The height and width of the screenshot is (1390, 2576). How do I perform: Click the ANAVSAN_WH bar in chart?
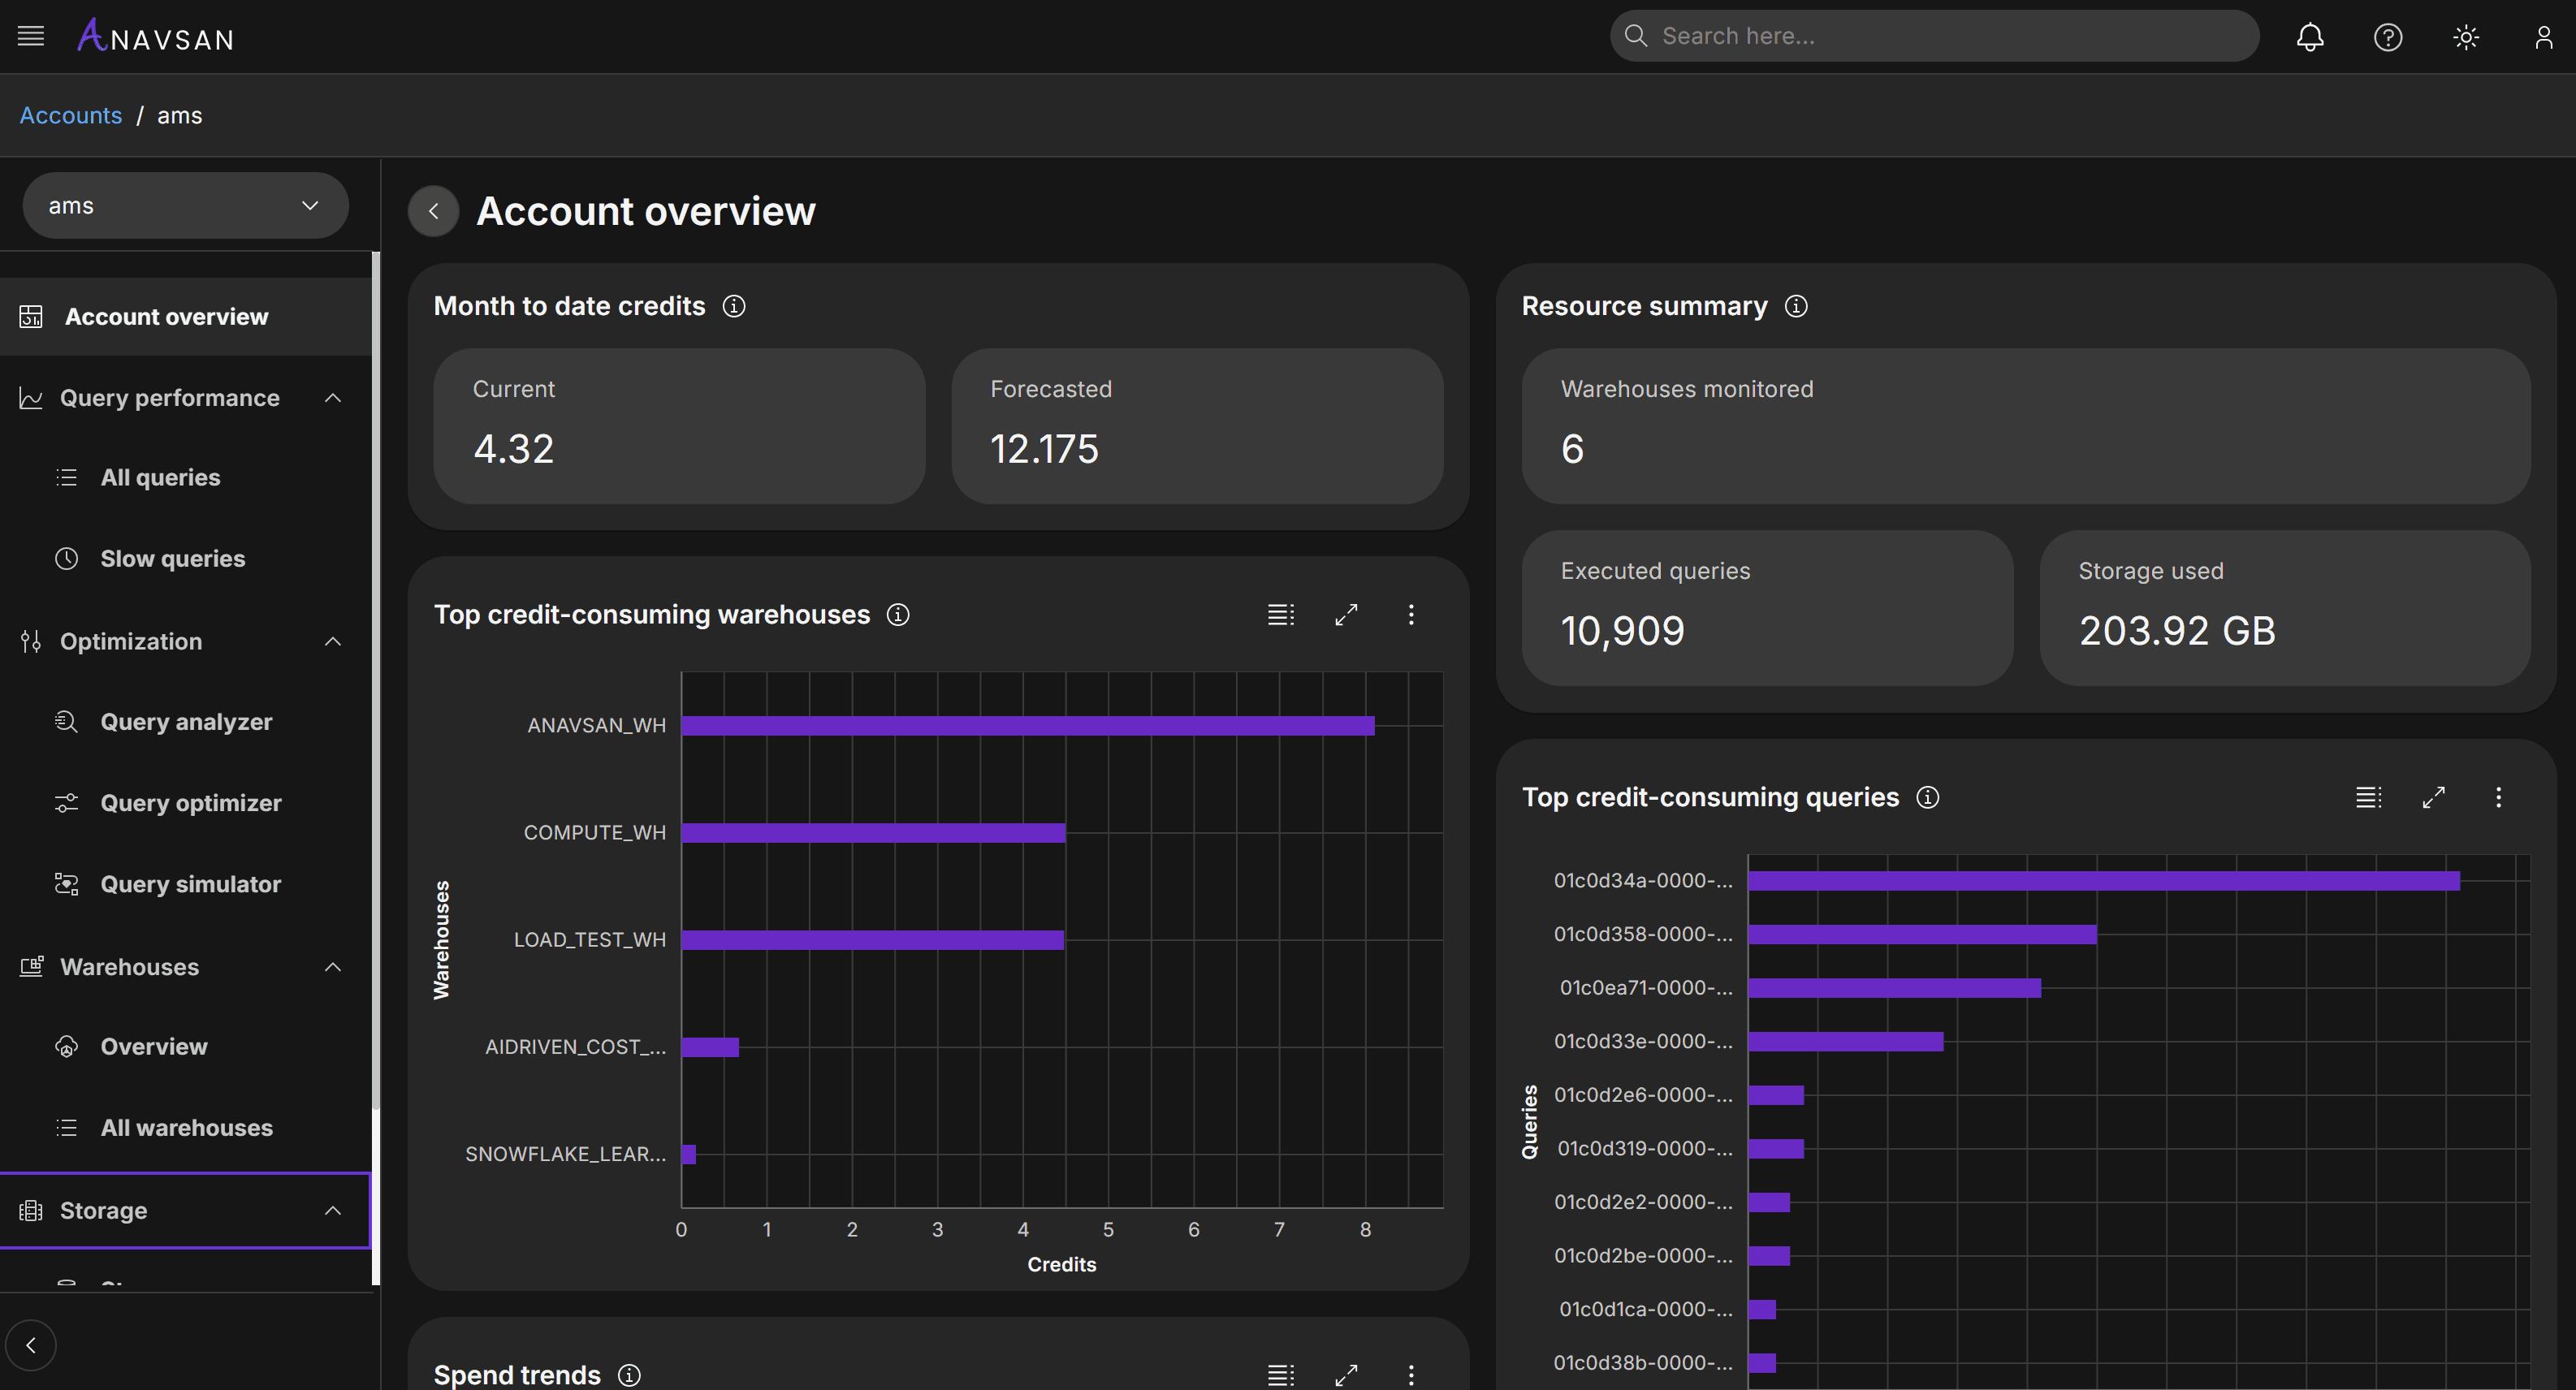tap(1027, 725)
